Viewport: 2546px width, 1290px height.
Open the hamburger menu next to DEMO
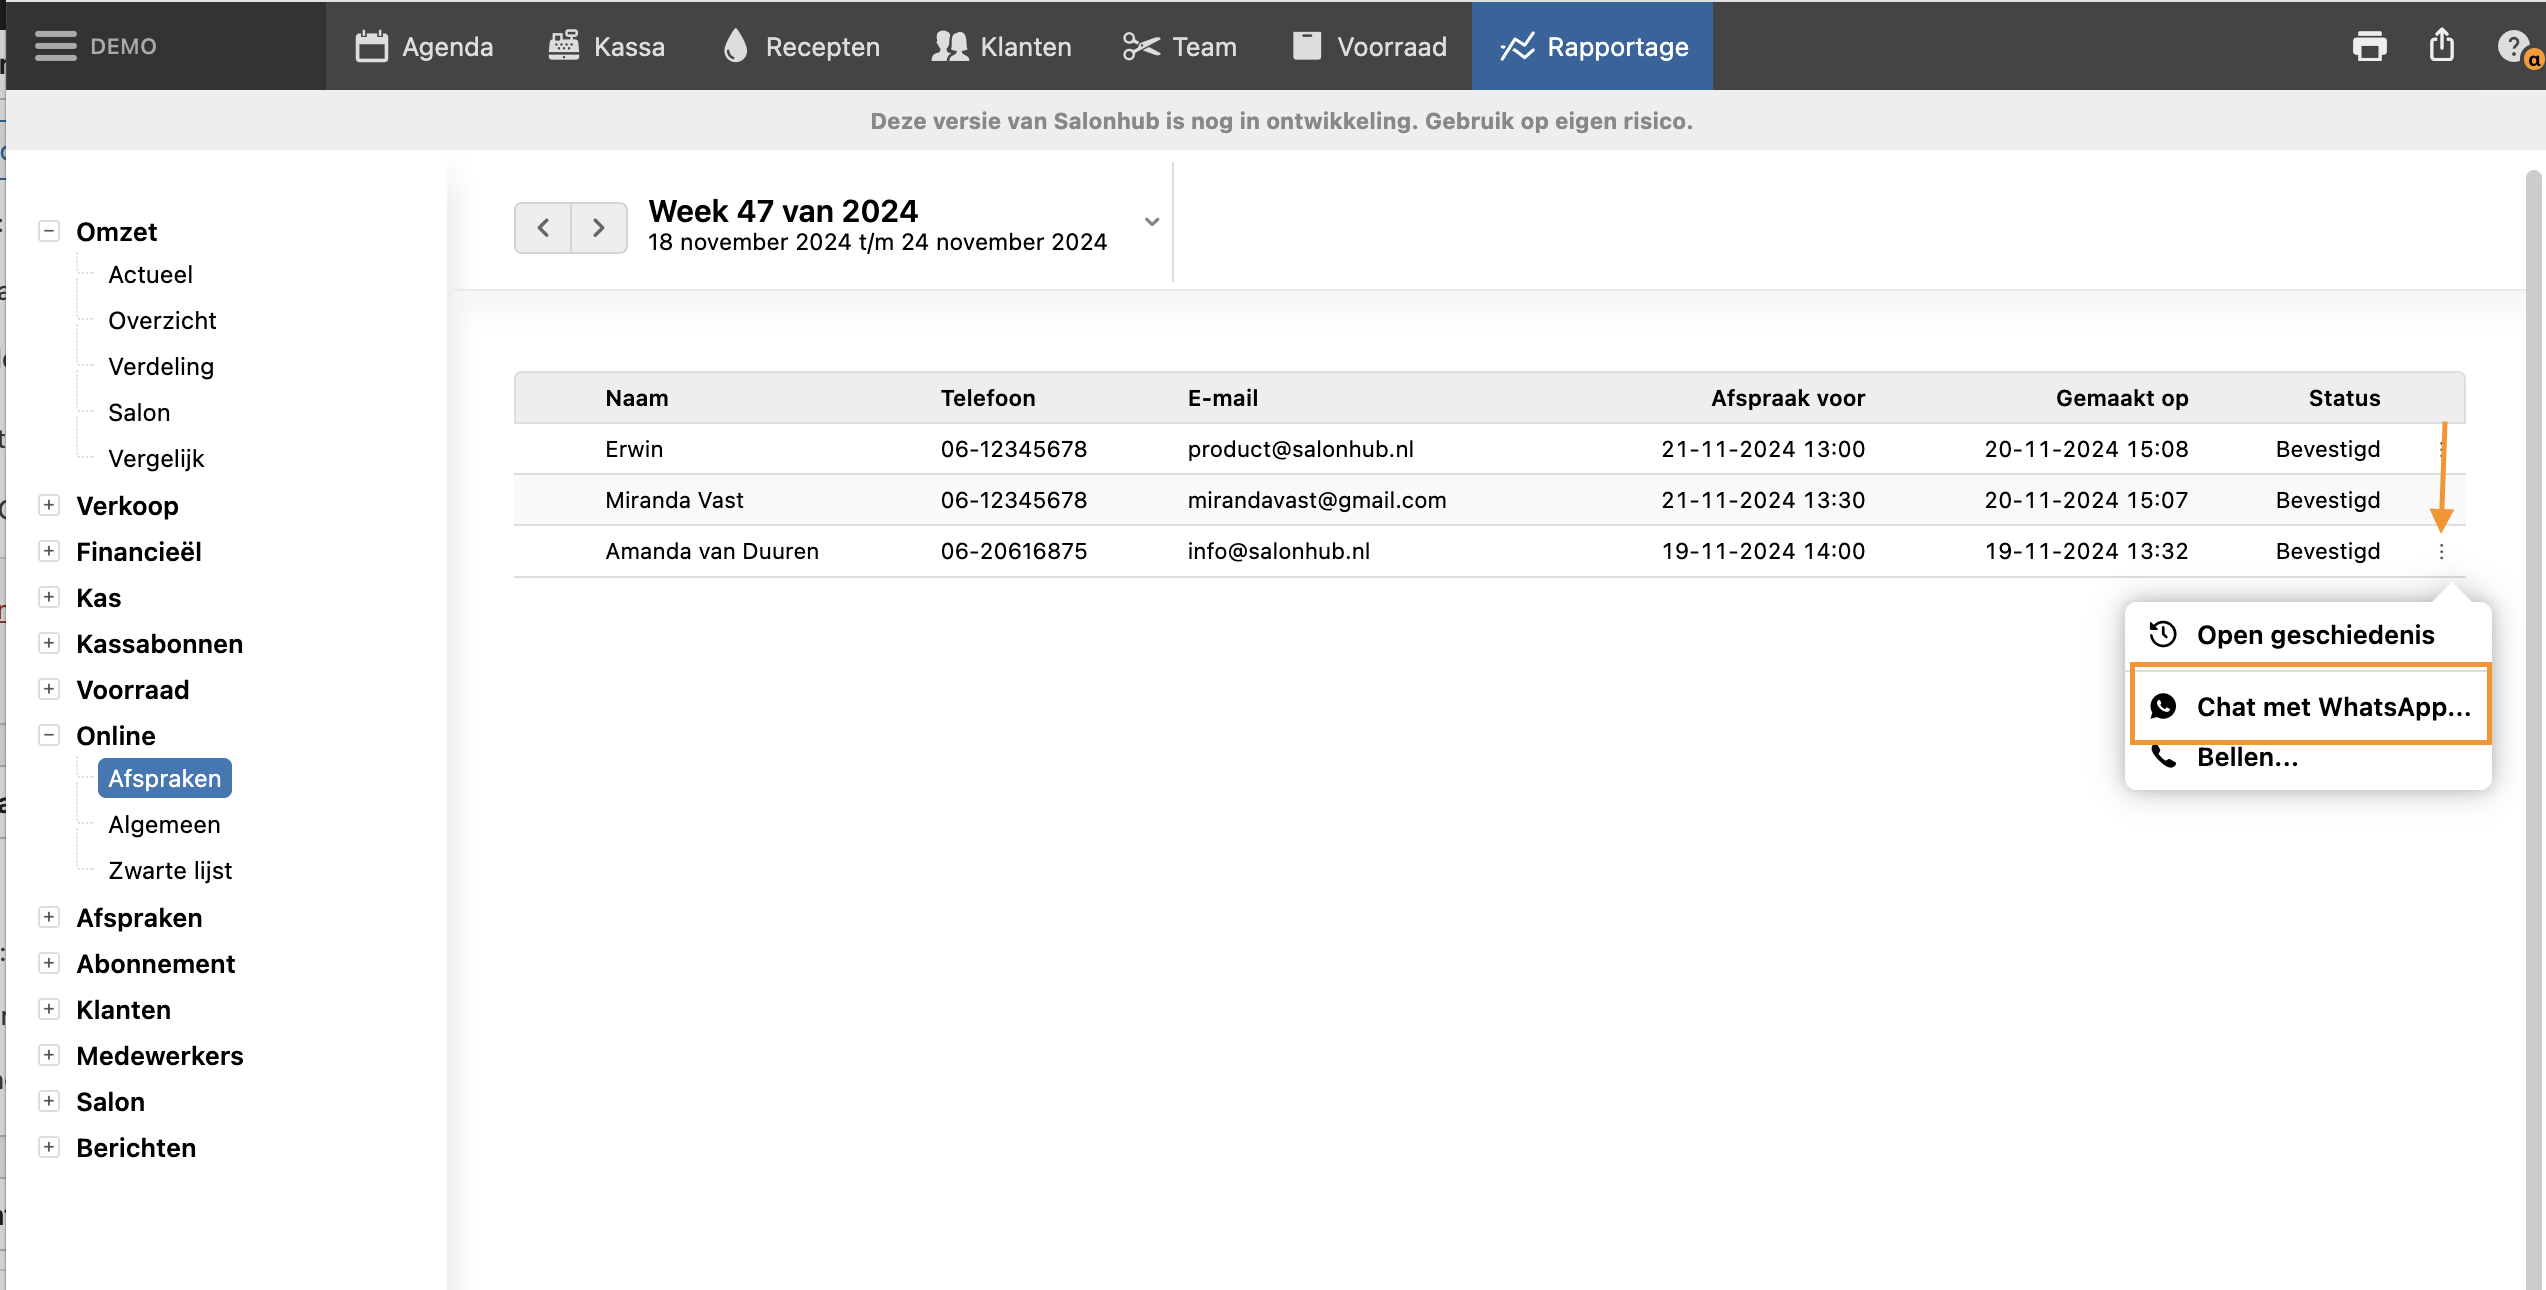pos(55,46)
